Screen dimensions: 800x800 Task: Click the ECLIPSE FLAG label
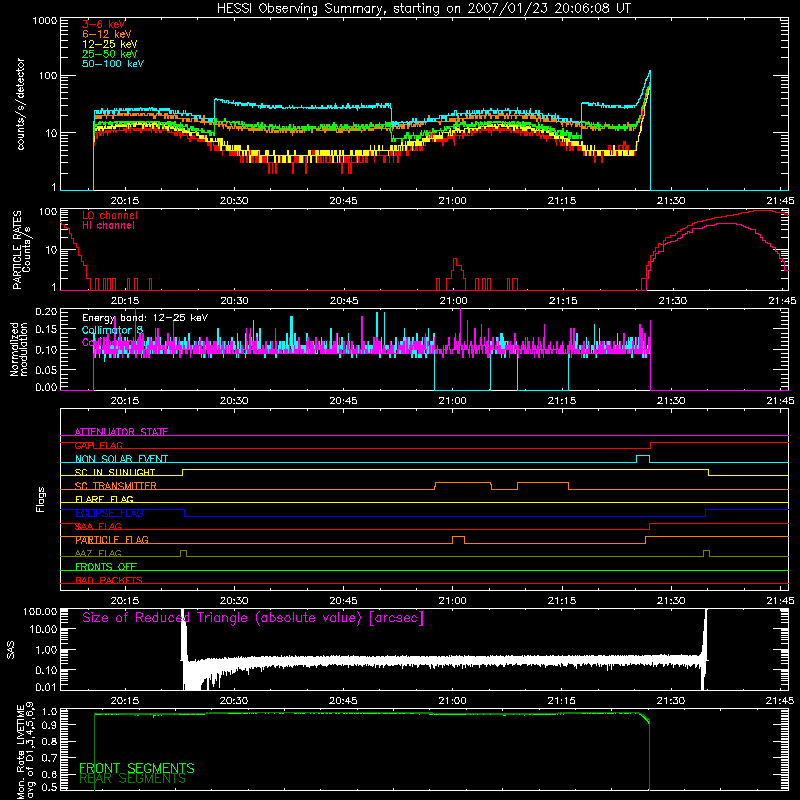coord(109,513)
